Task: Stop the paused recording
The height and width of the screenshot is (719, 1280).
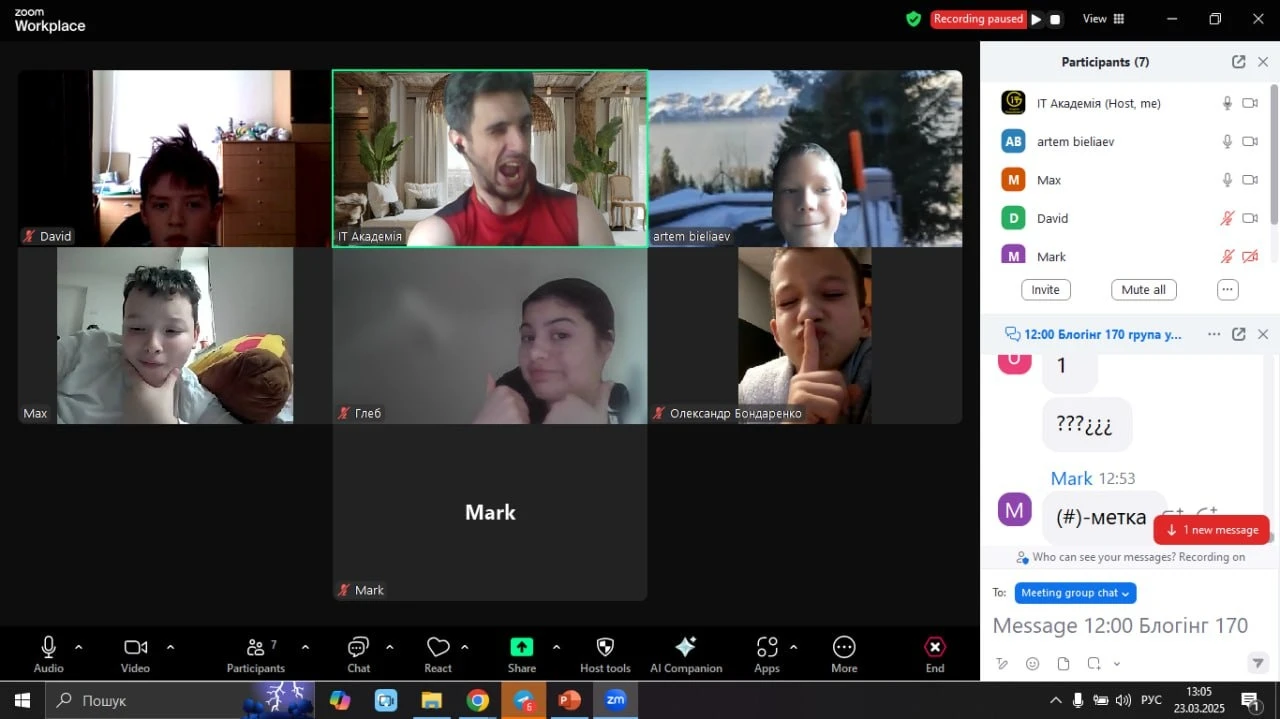Action: click(1055, 19)
